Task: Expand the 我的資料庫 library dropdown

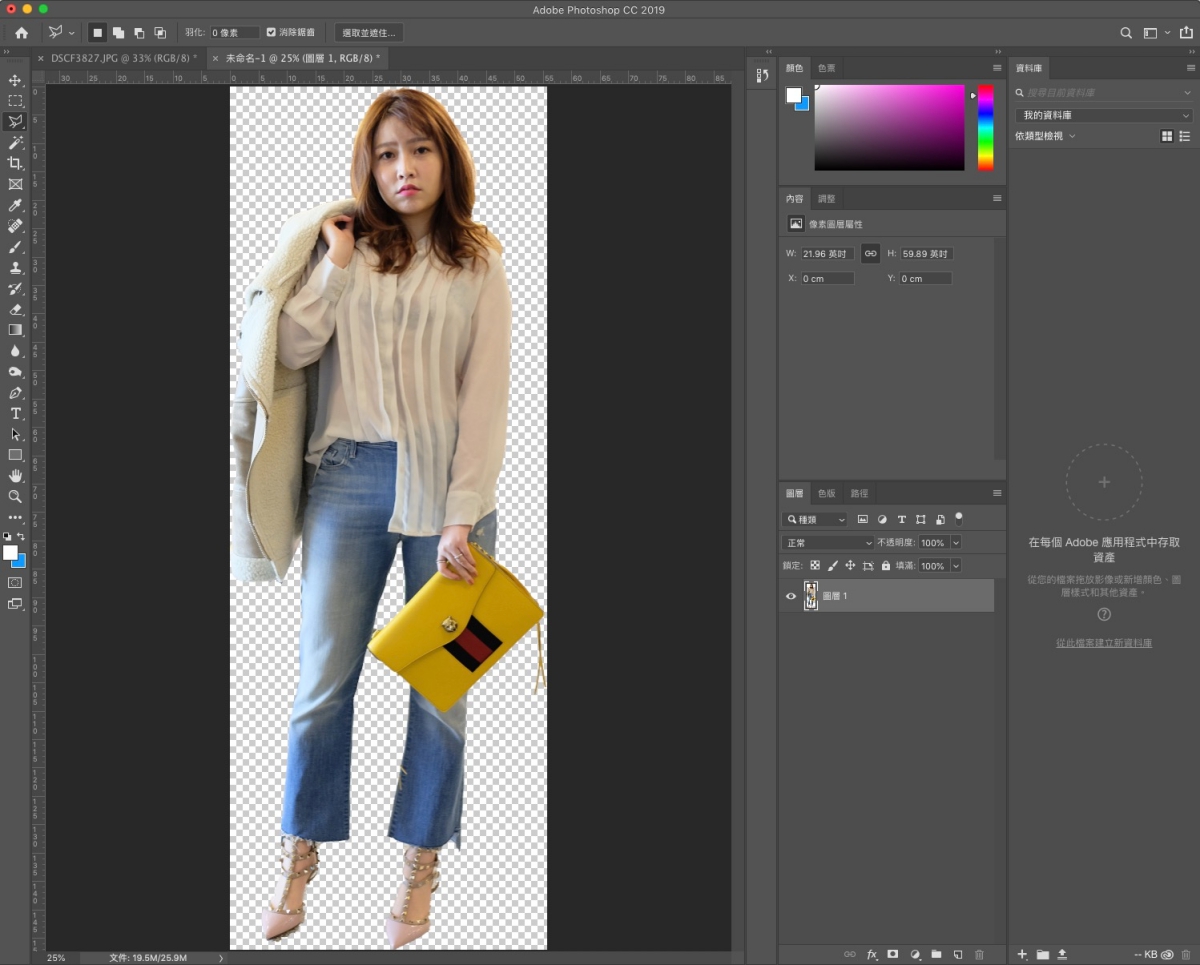Action: click(1103, 116)
